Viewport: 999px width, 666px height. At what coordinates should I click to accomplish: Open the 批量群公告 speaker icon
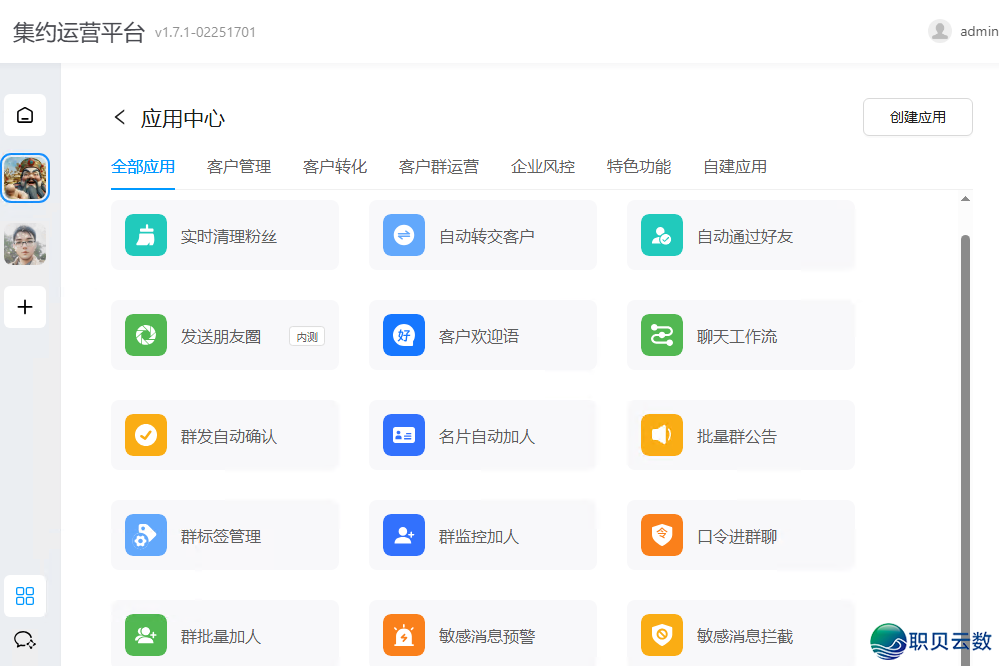pos(662,436)
